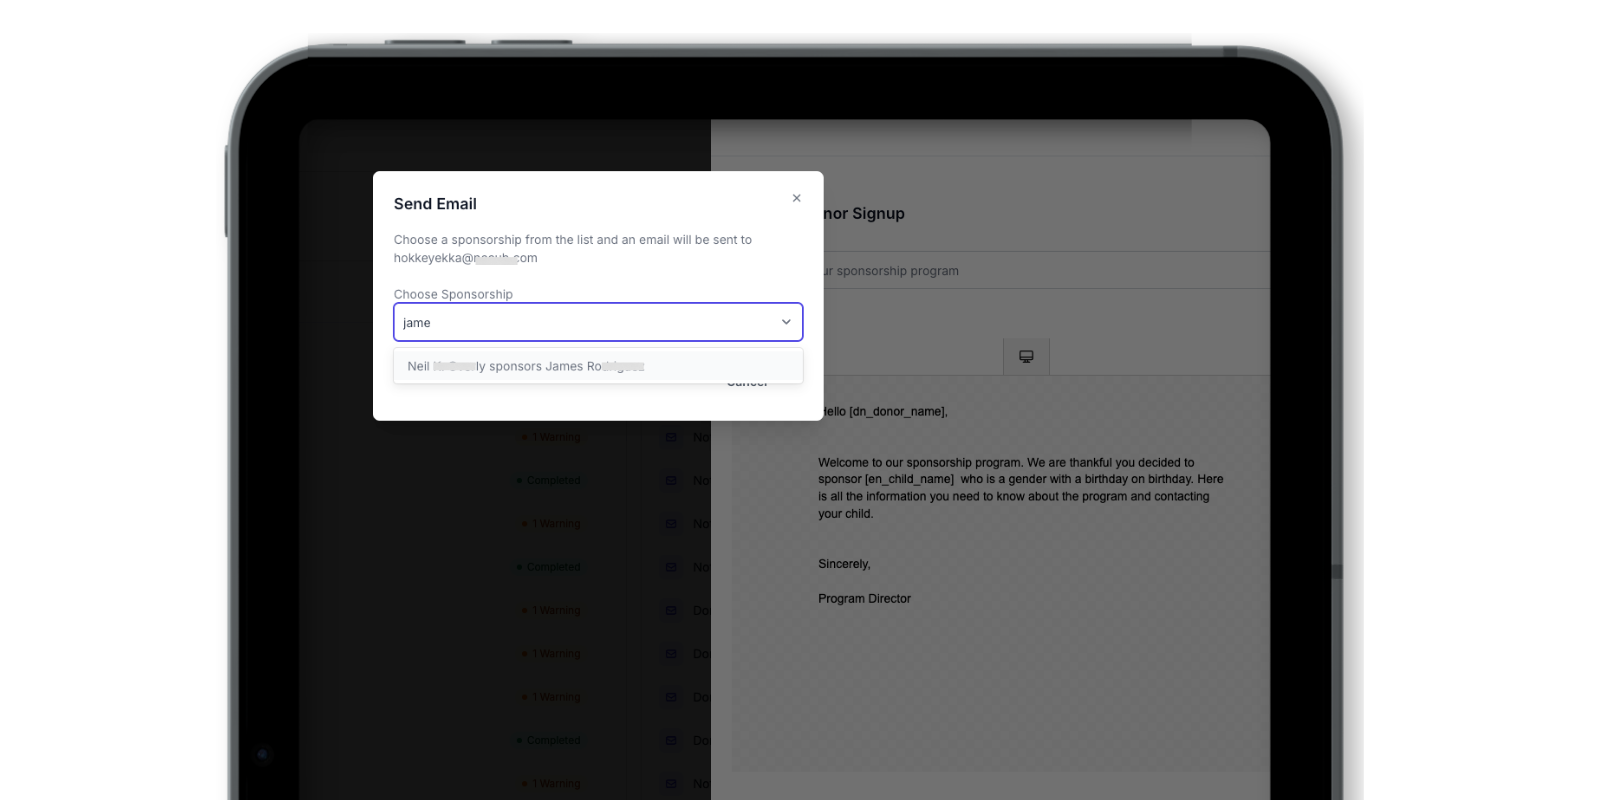
Task: Select the sponsorship option mentioning James
Action: 598,366
